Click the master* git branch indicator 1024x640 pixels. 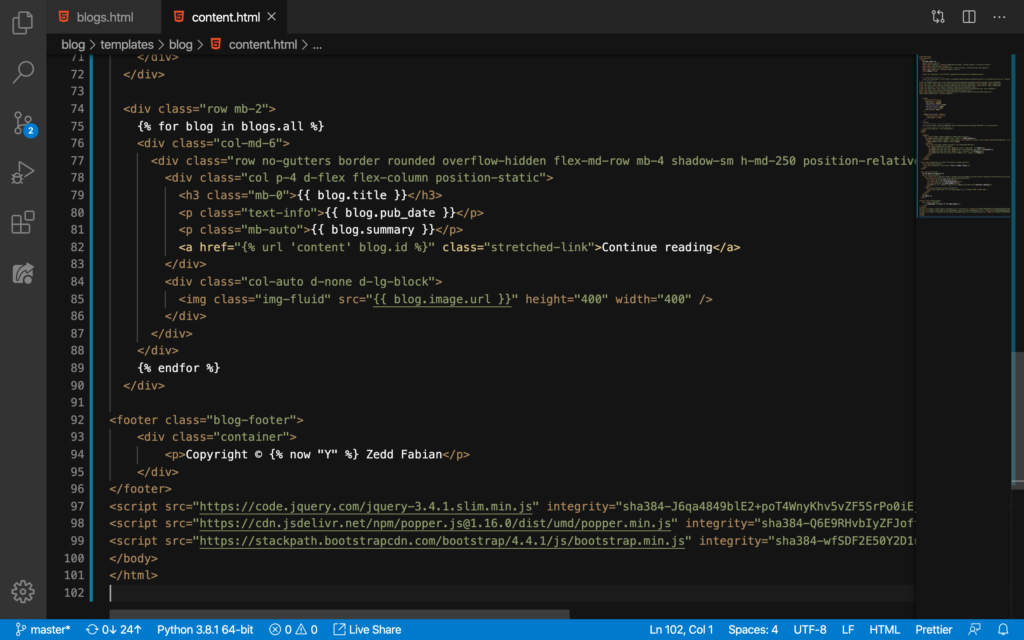(42, 630)
